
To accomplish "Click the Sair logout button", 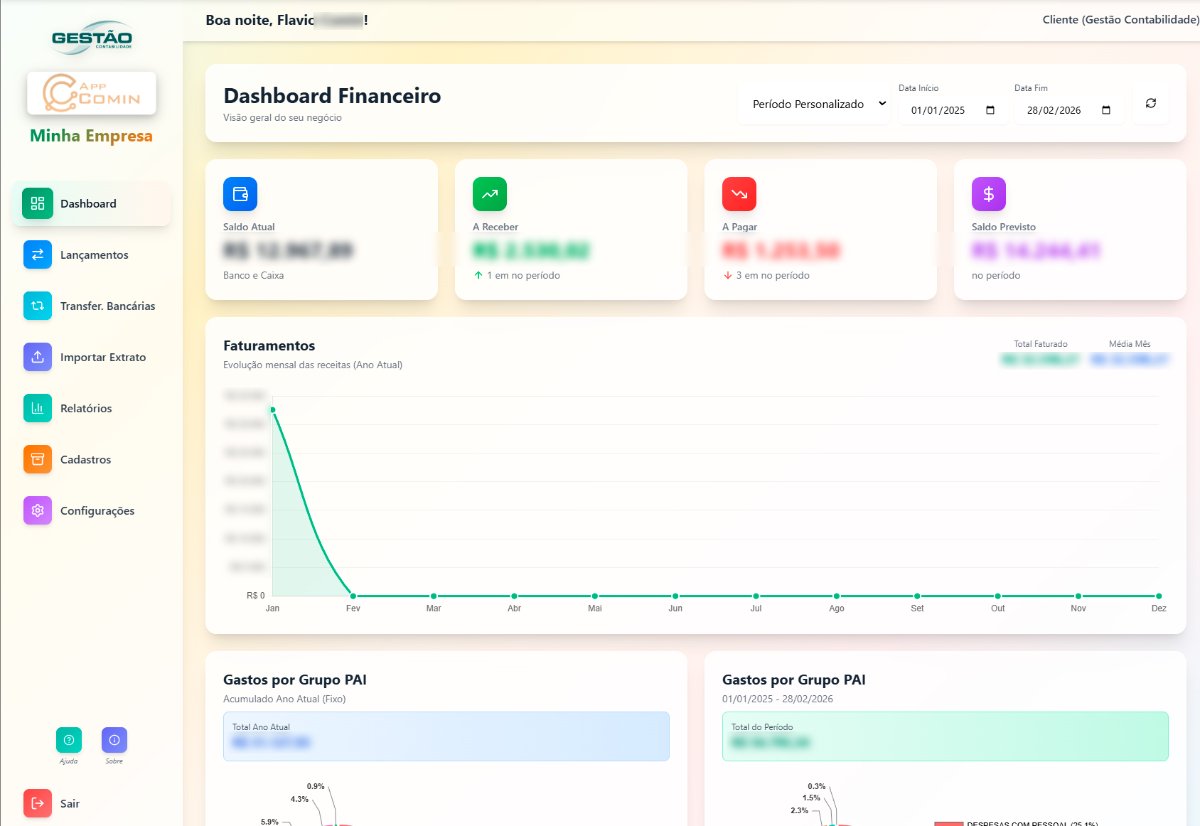I will 38,803.
